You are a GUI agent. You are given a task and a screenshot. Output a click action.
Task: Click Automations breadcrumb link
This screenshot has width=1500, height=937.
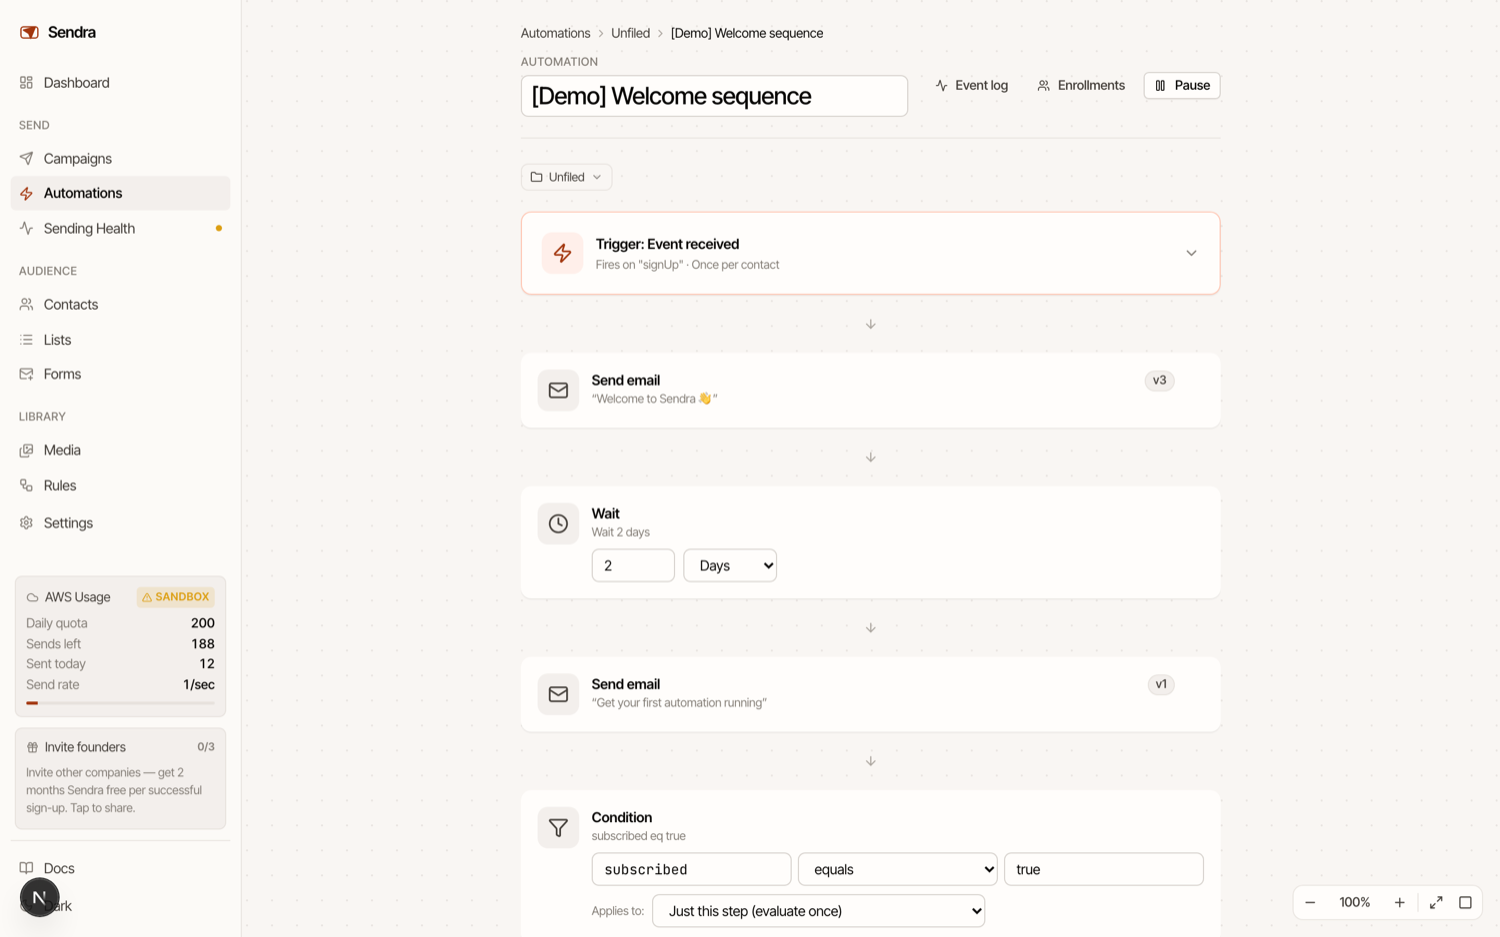(x=555, y=33)
